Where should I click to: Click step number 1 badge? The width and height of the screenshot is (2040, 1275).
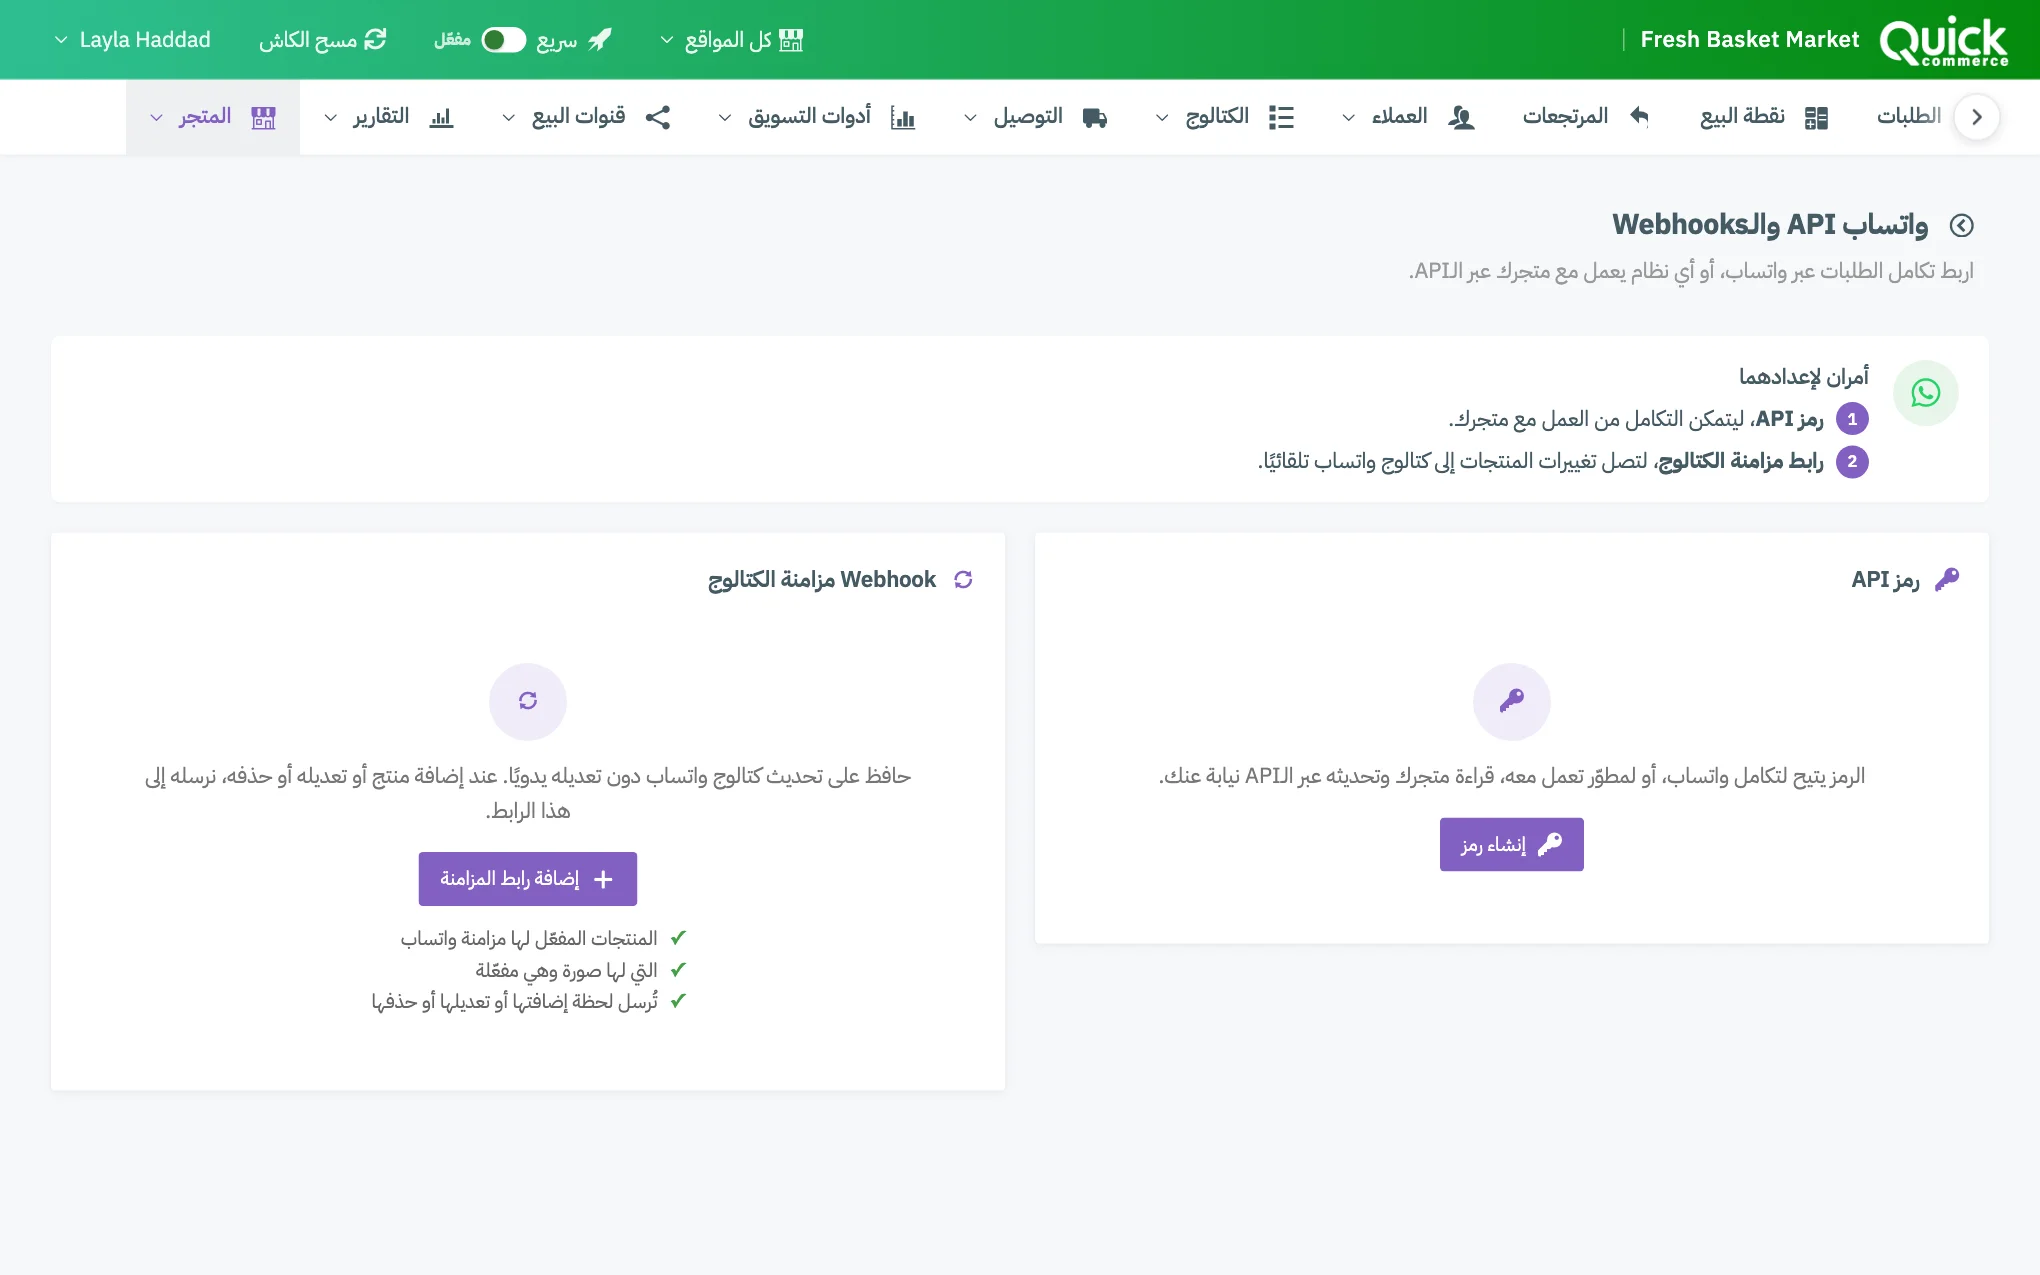1852,419
